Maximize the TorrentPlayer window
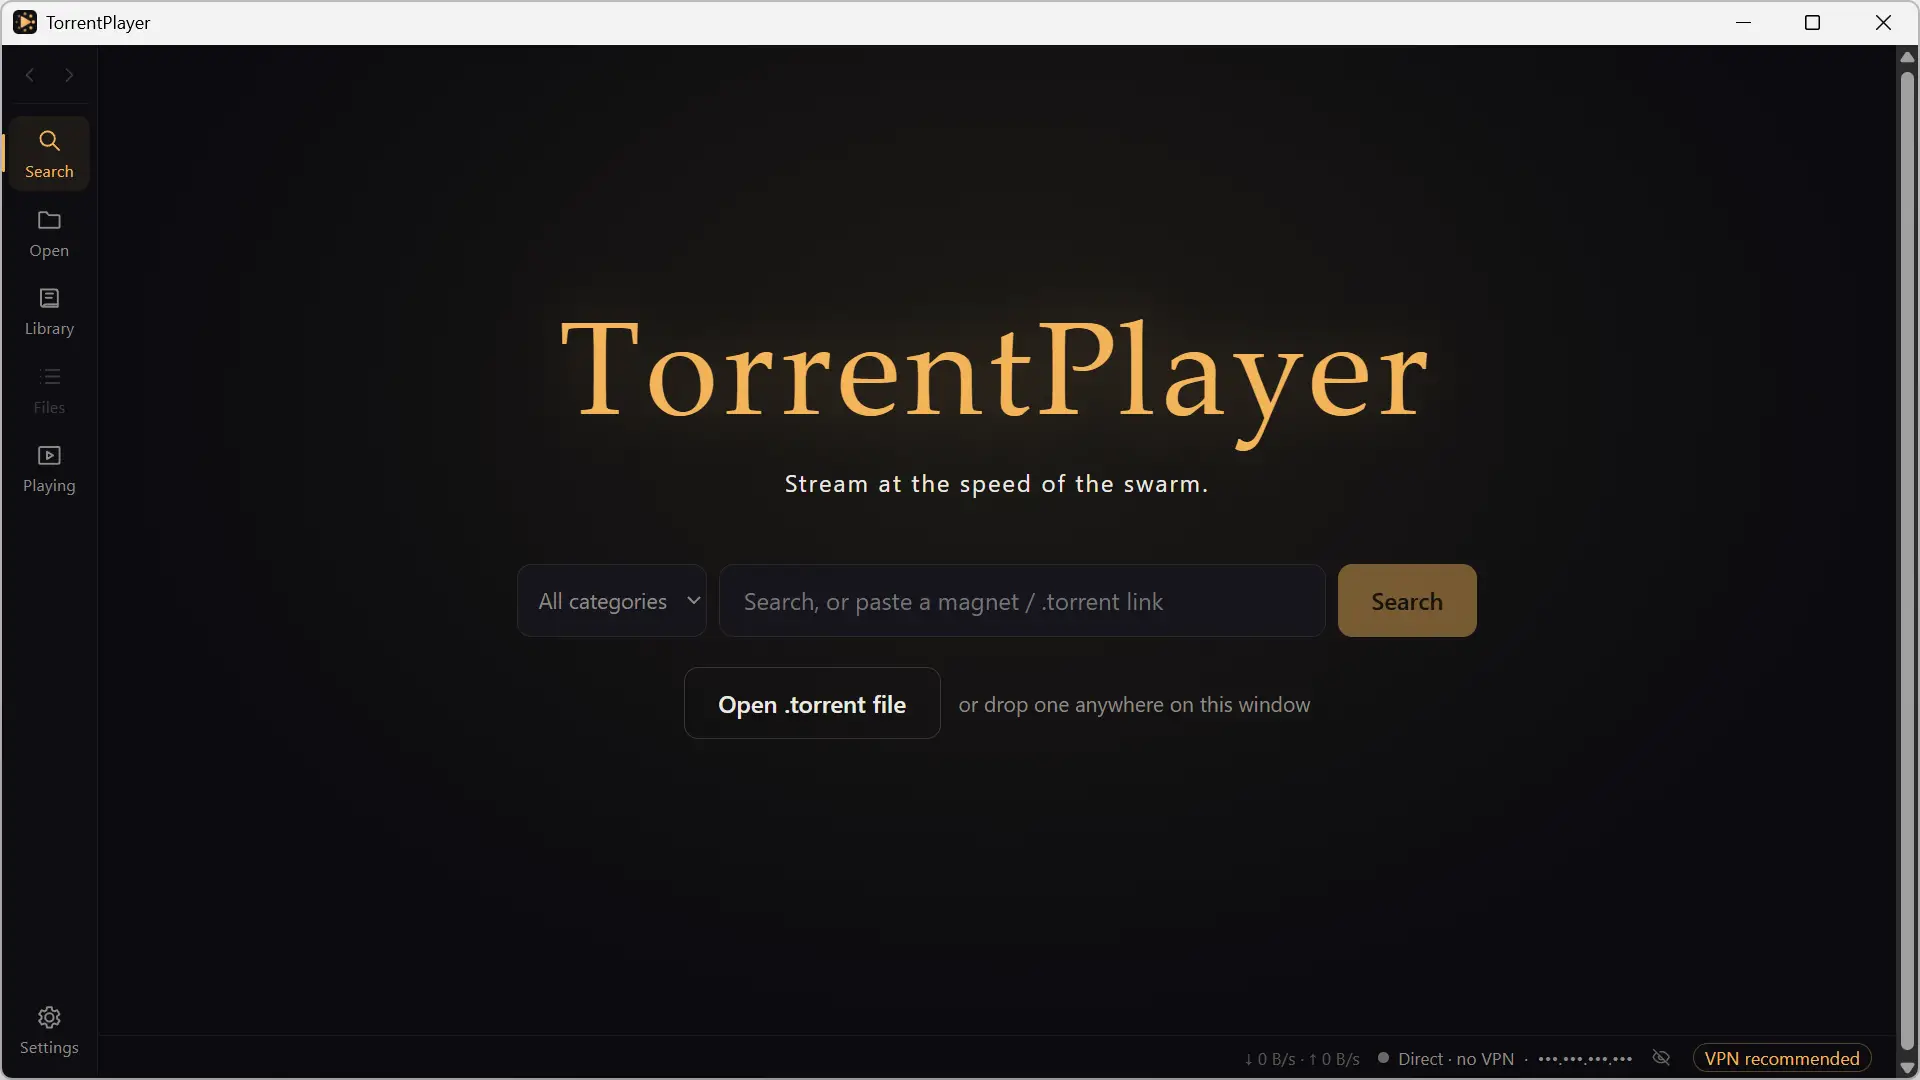 point(1812,22)
